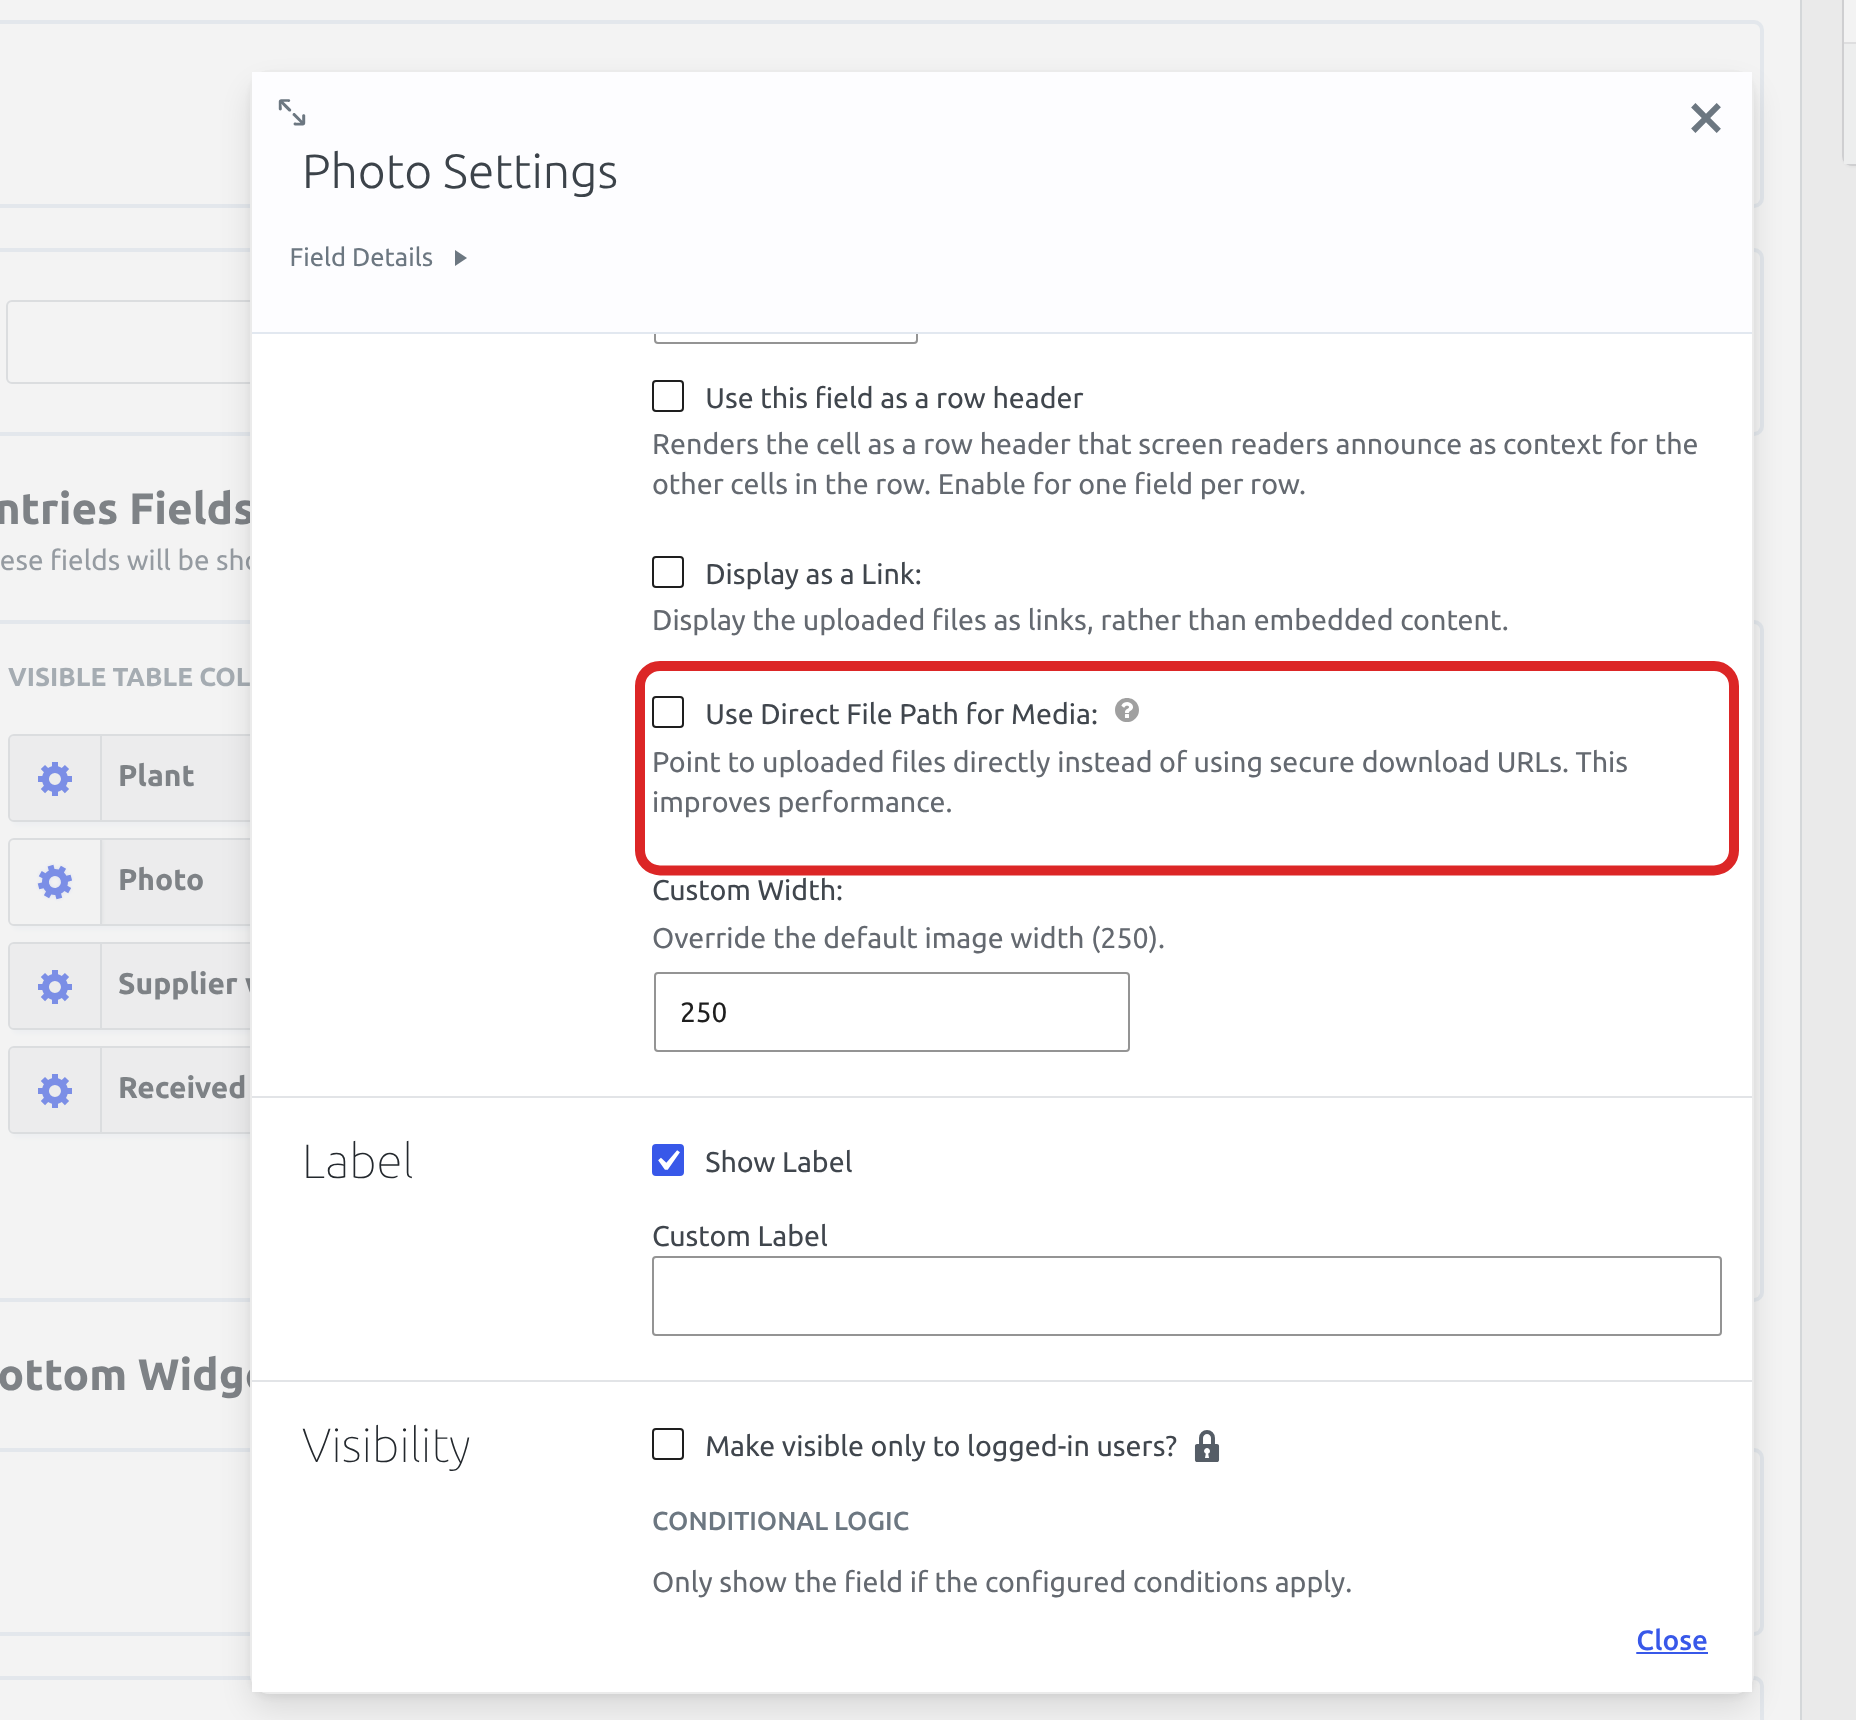Screen dimensions: 1856x1720
Task: Enable Use this field as a row header
Action: [x=668, y=396]
